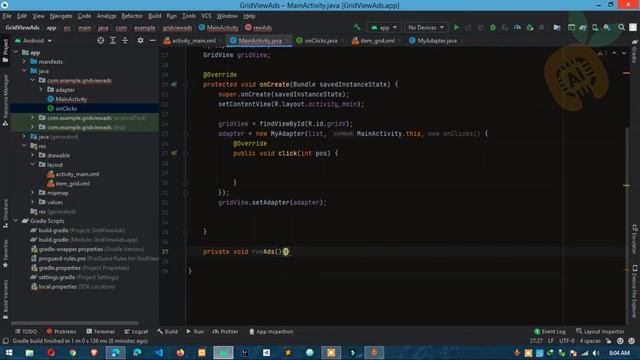
Task: Select MainActivity in project tree
Action: point(71,99)
